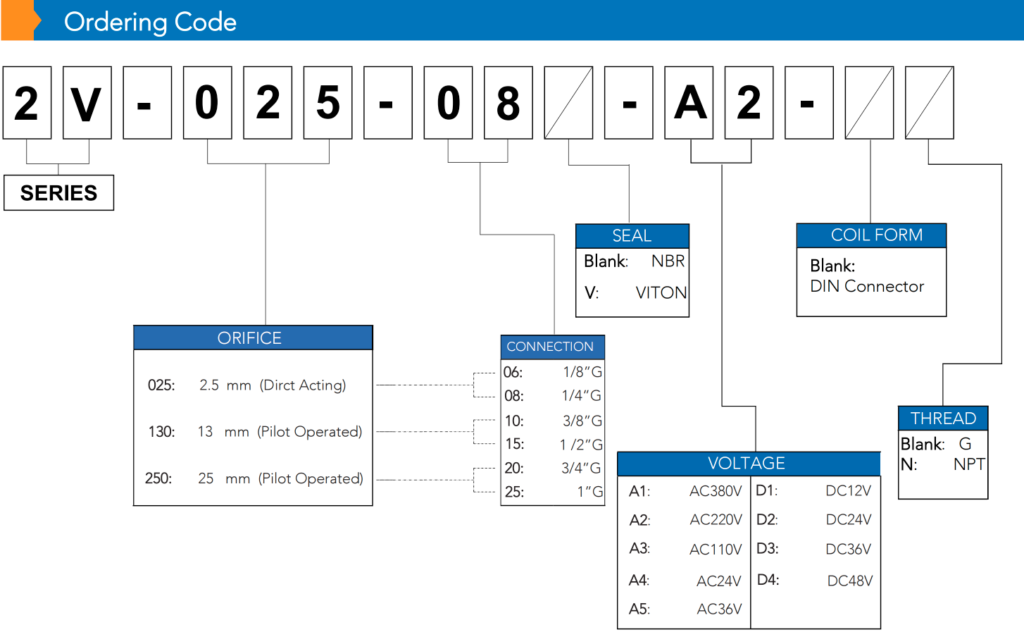The width and height of the screenshot is (1024, 632).
Task: Select the SERIES label box
Action: click(x=59, y=193)
